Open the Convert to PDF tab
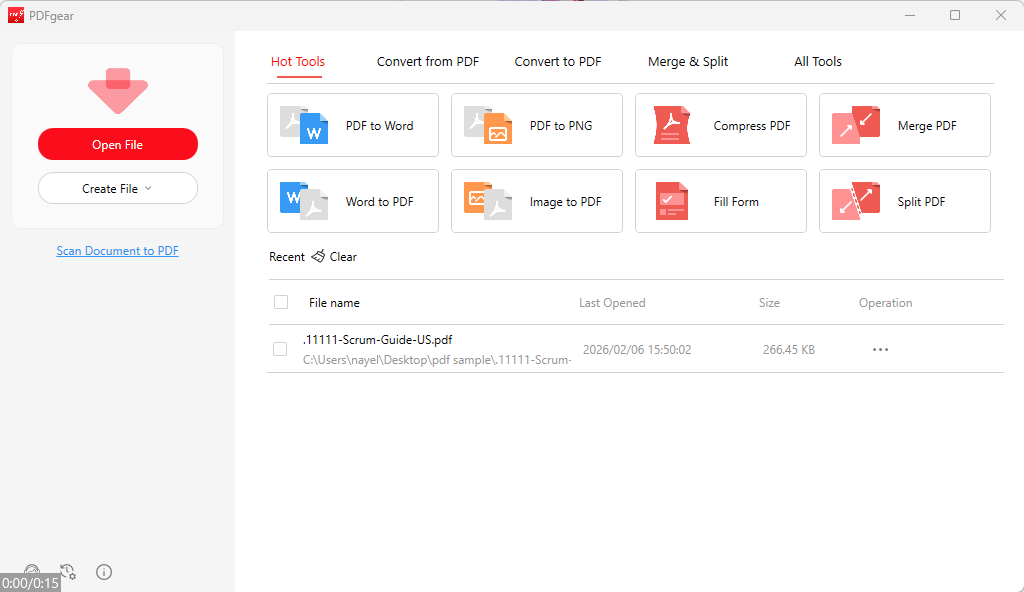The width and height of the screenshot is (1024, 592). point(558,61)
